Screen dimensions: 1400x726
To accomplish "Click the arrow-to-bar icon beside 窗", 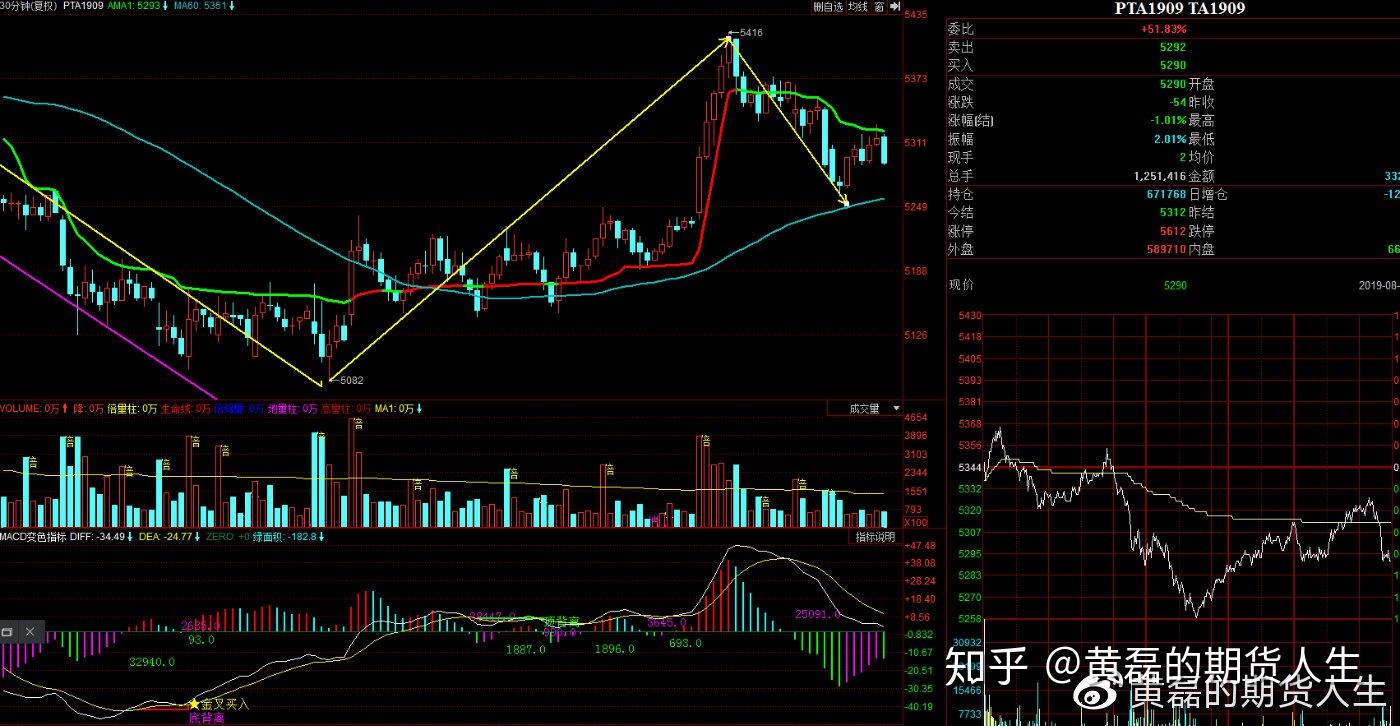I will [x=893, y=6].
